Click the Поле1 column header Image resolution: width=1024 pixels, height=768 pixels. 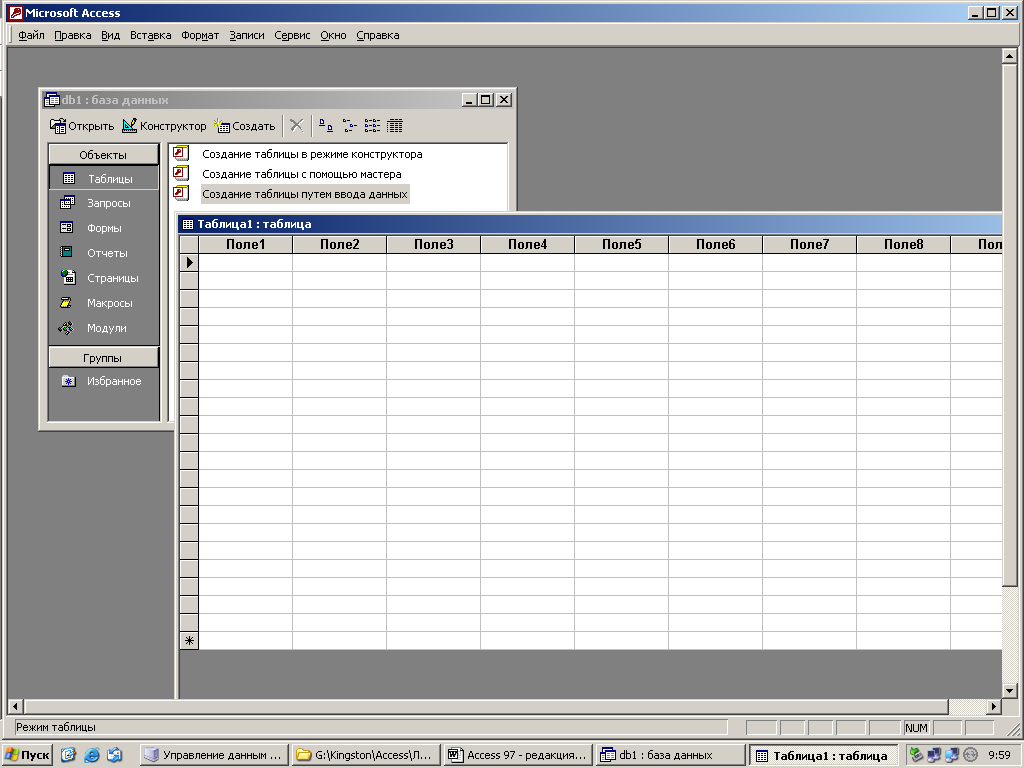(x=246, y=244)
